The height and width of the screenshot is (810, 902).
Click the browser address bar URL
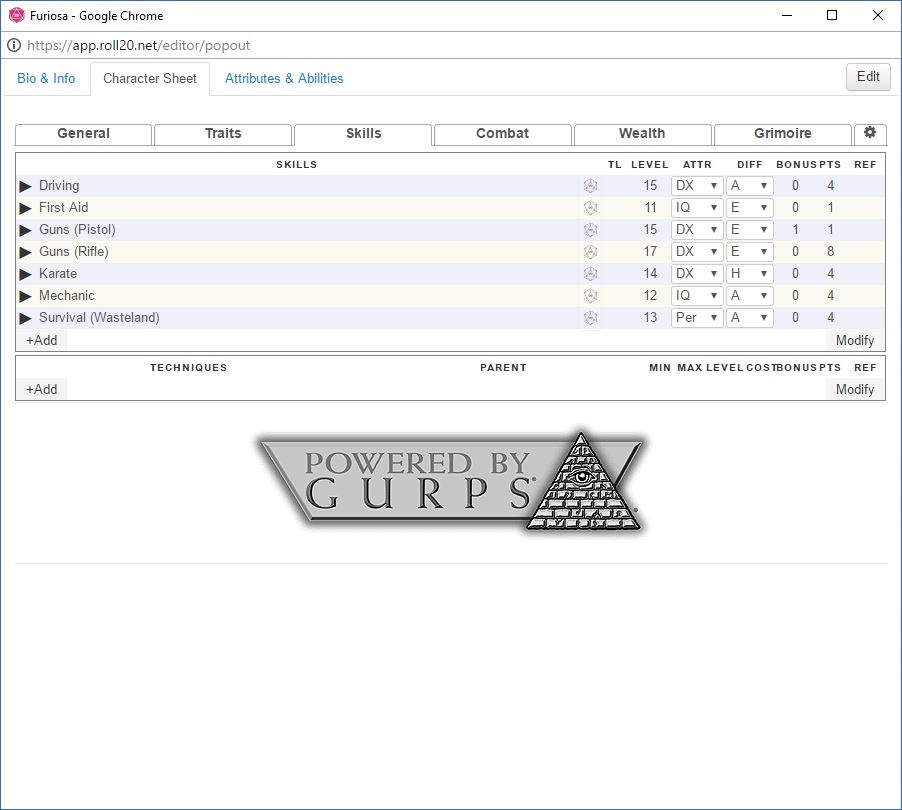(x=139, y=45)
